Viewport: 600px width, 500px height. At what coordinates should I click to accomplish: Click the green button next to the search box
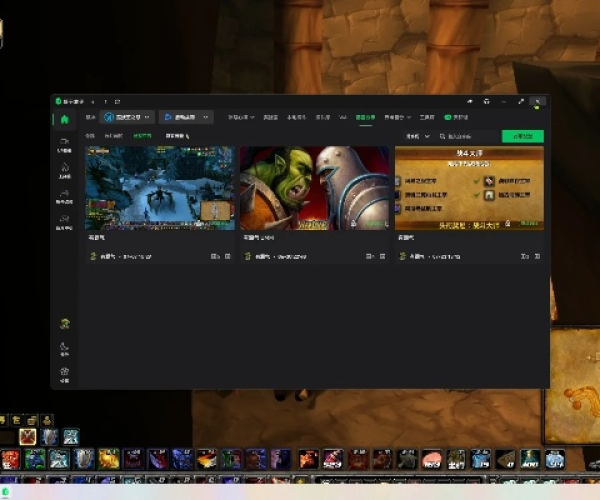523,136
